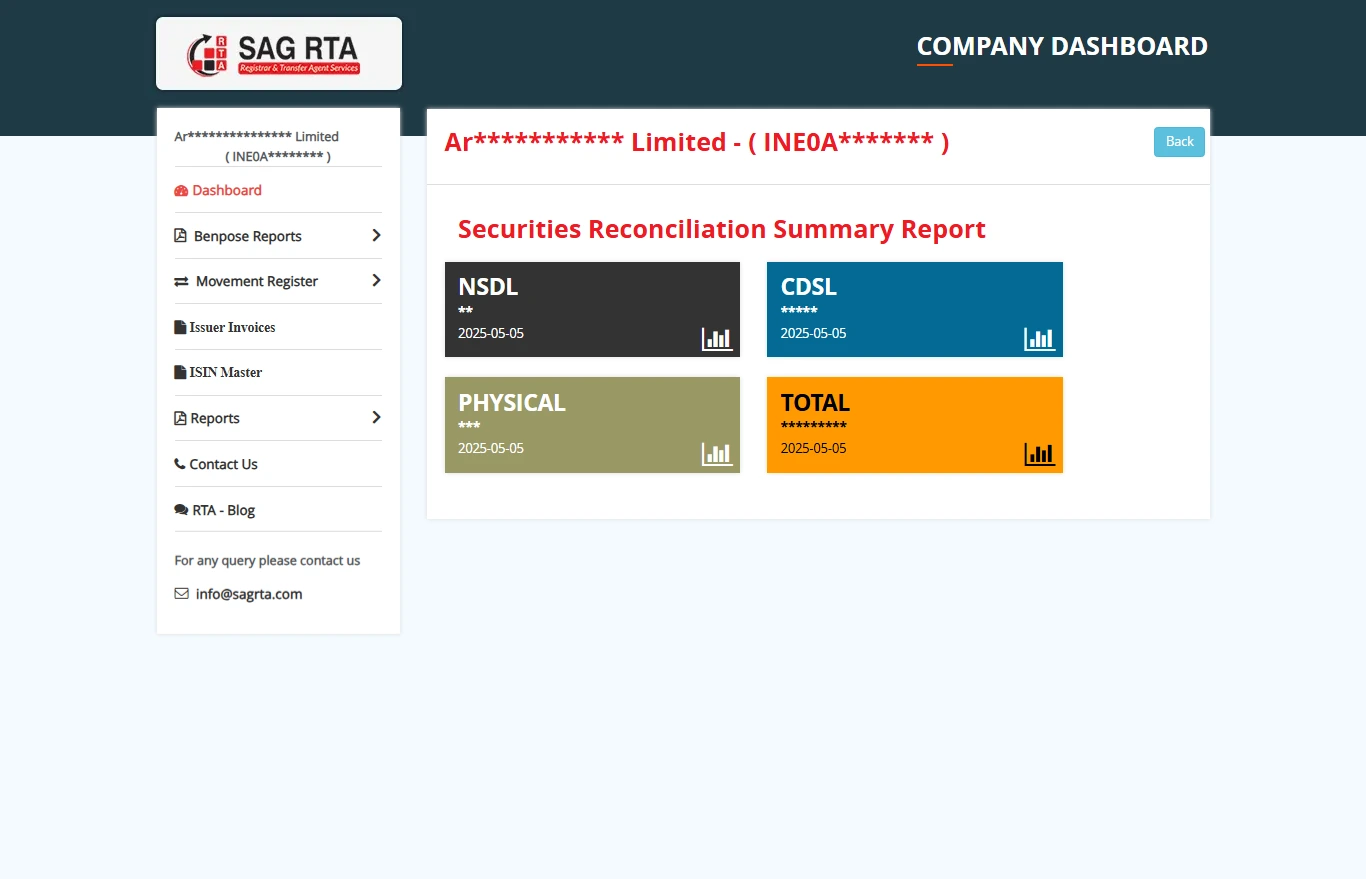Viewport: 1366px width, 879px height.
Task: Expand the Reports submenu arrow
Action: tap(376, 418)
